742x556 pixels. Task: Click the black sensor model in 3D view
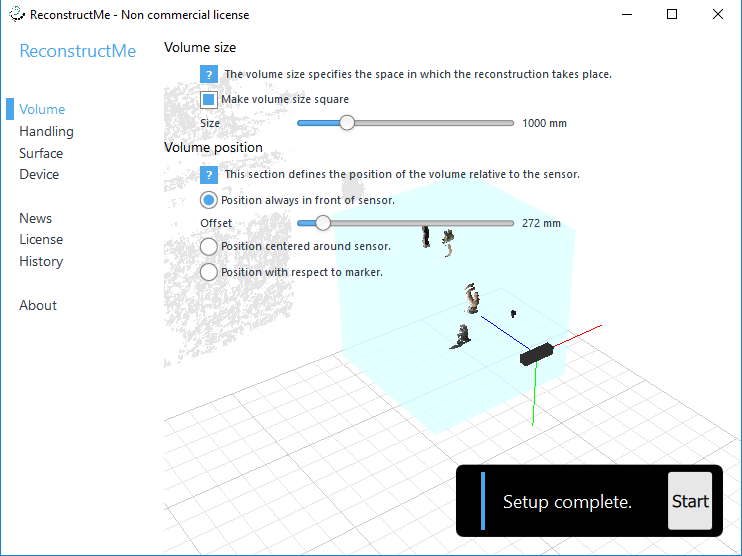tap(537, 354)
